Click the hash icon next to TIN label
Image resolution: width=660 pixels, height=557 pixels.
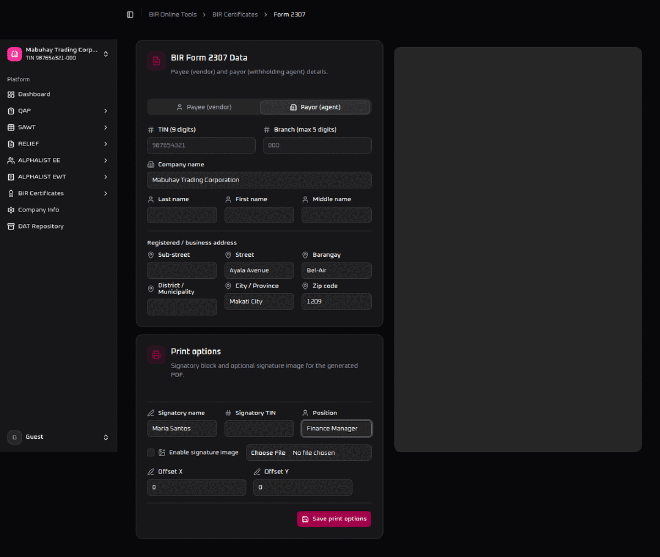151,130
